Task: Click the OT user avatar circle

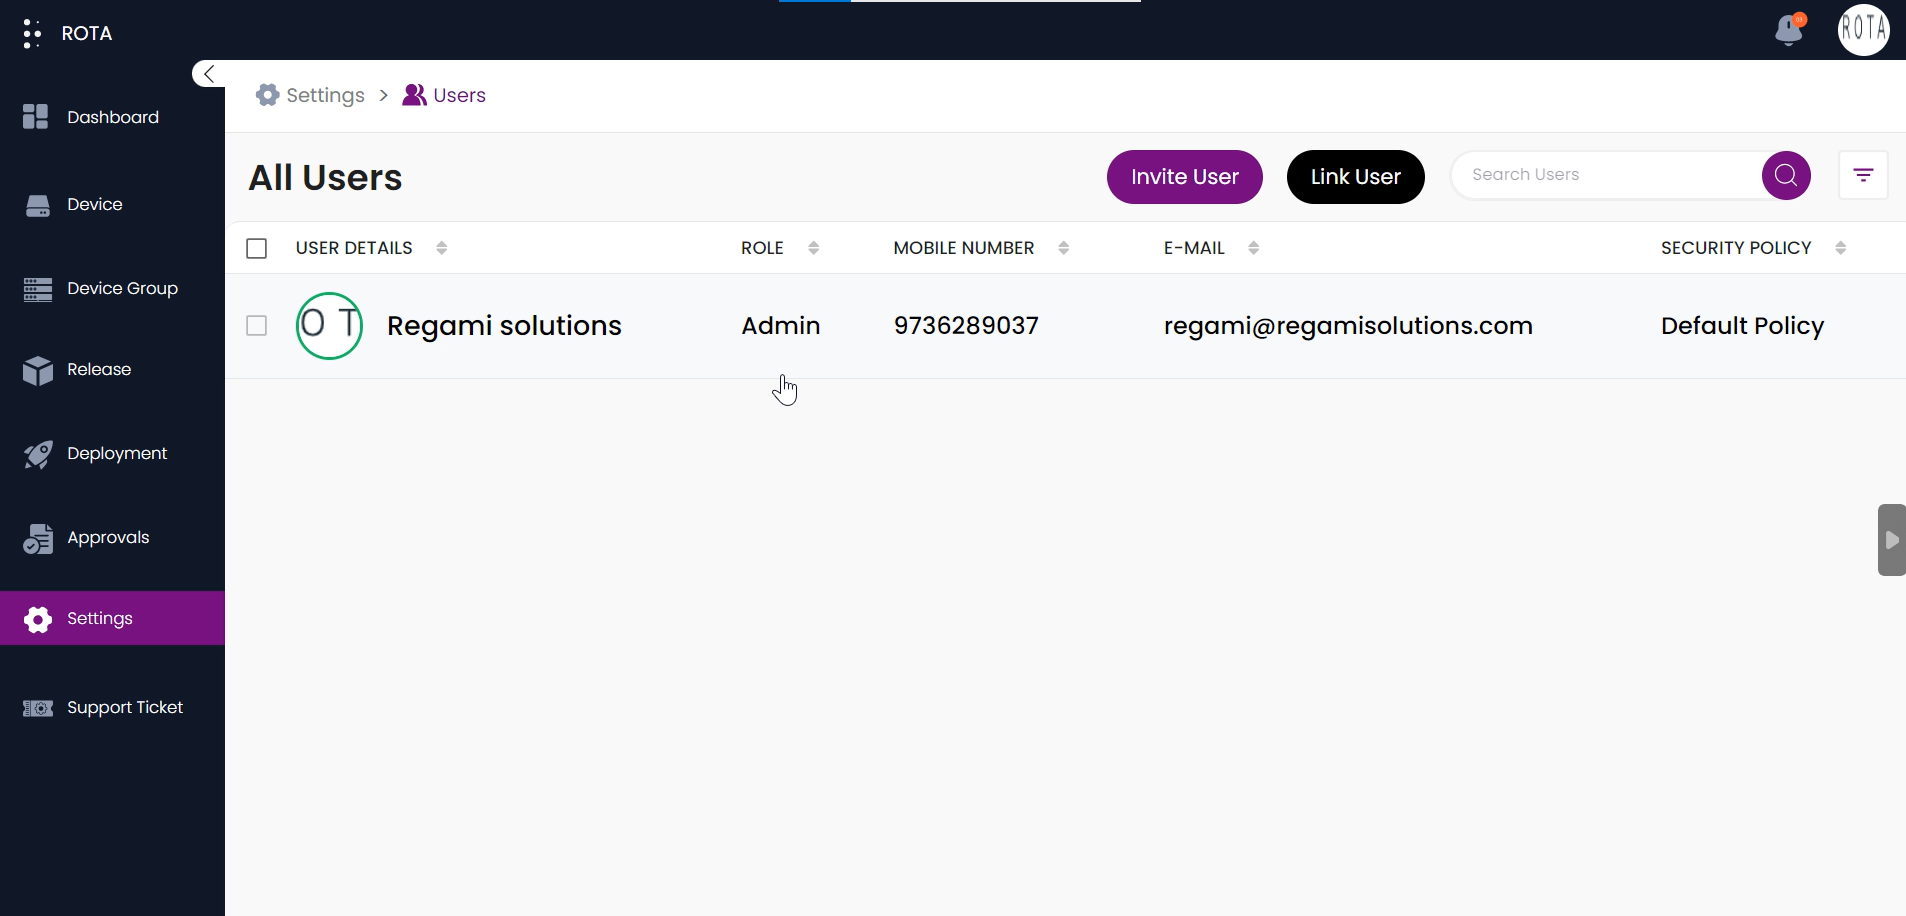Action: coord(329,326)
